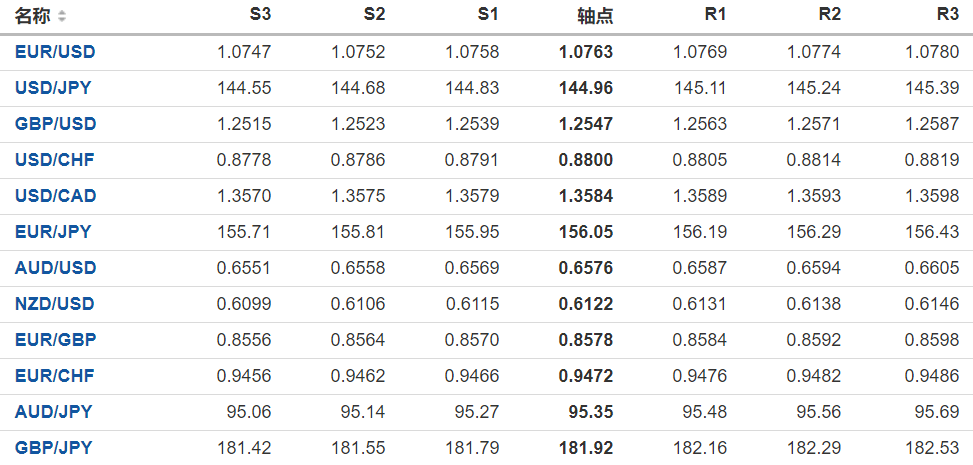
Task: Click the R1 column header
Action: (x=715, y=16)
